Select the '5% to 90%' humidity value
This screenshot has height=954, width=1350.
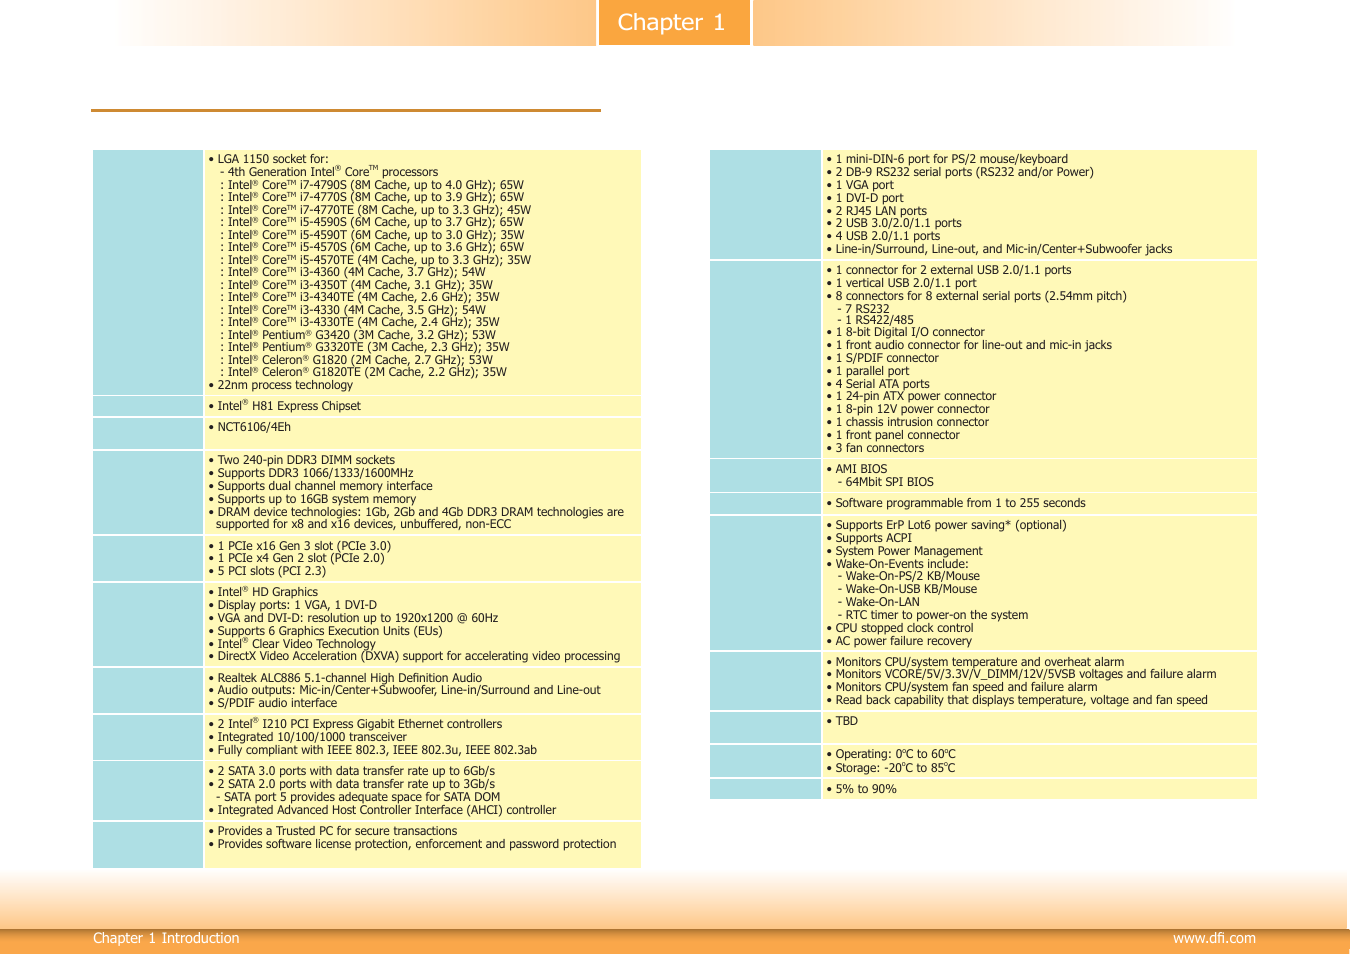[x=861, y=789]
